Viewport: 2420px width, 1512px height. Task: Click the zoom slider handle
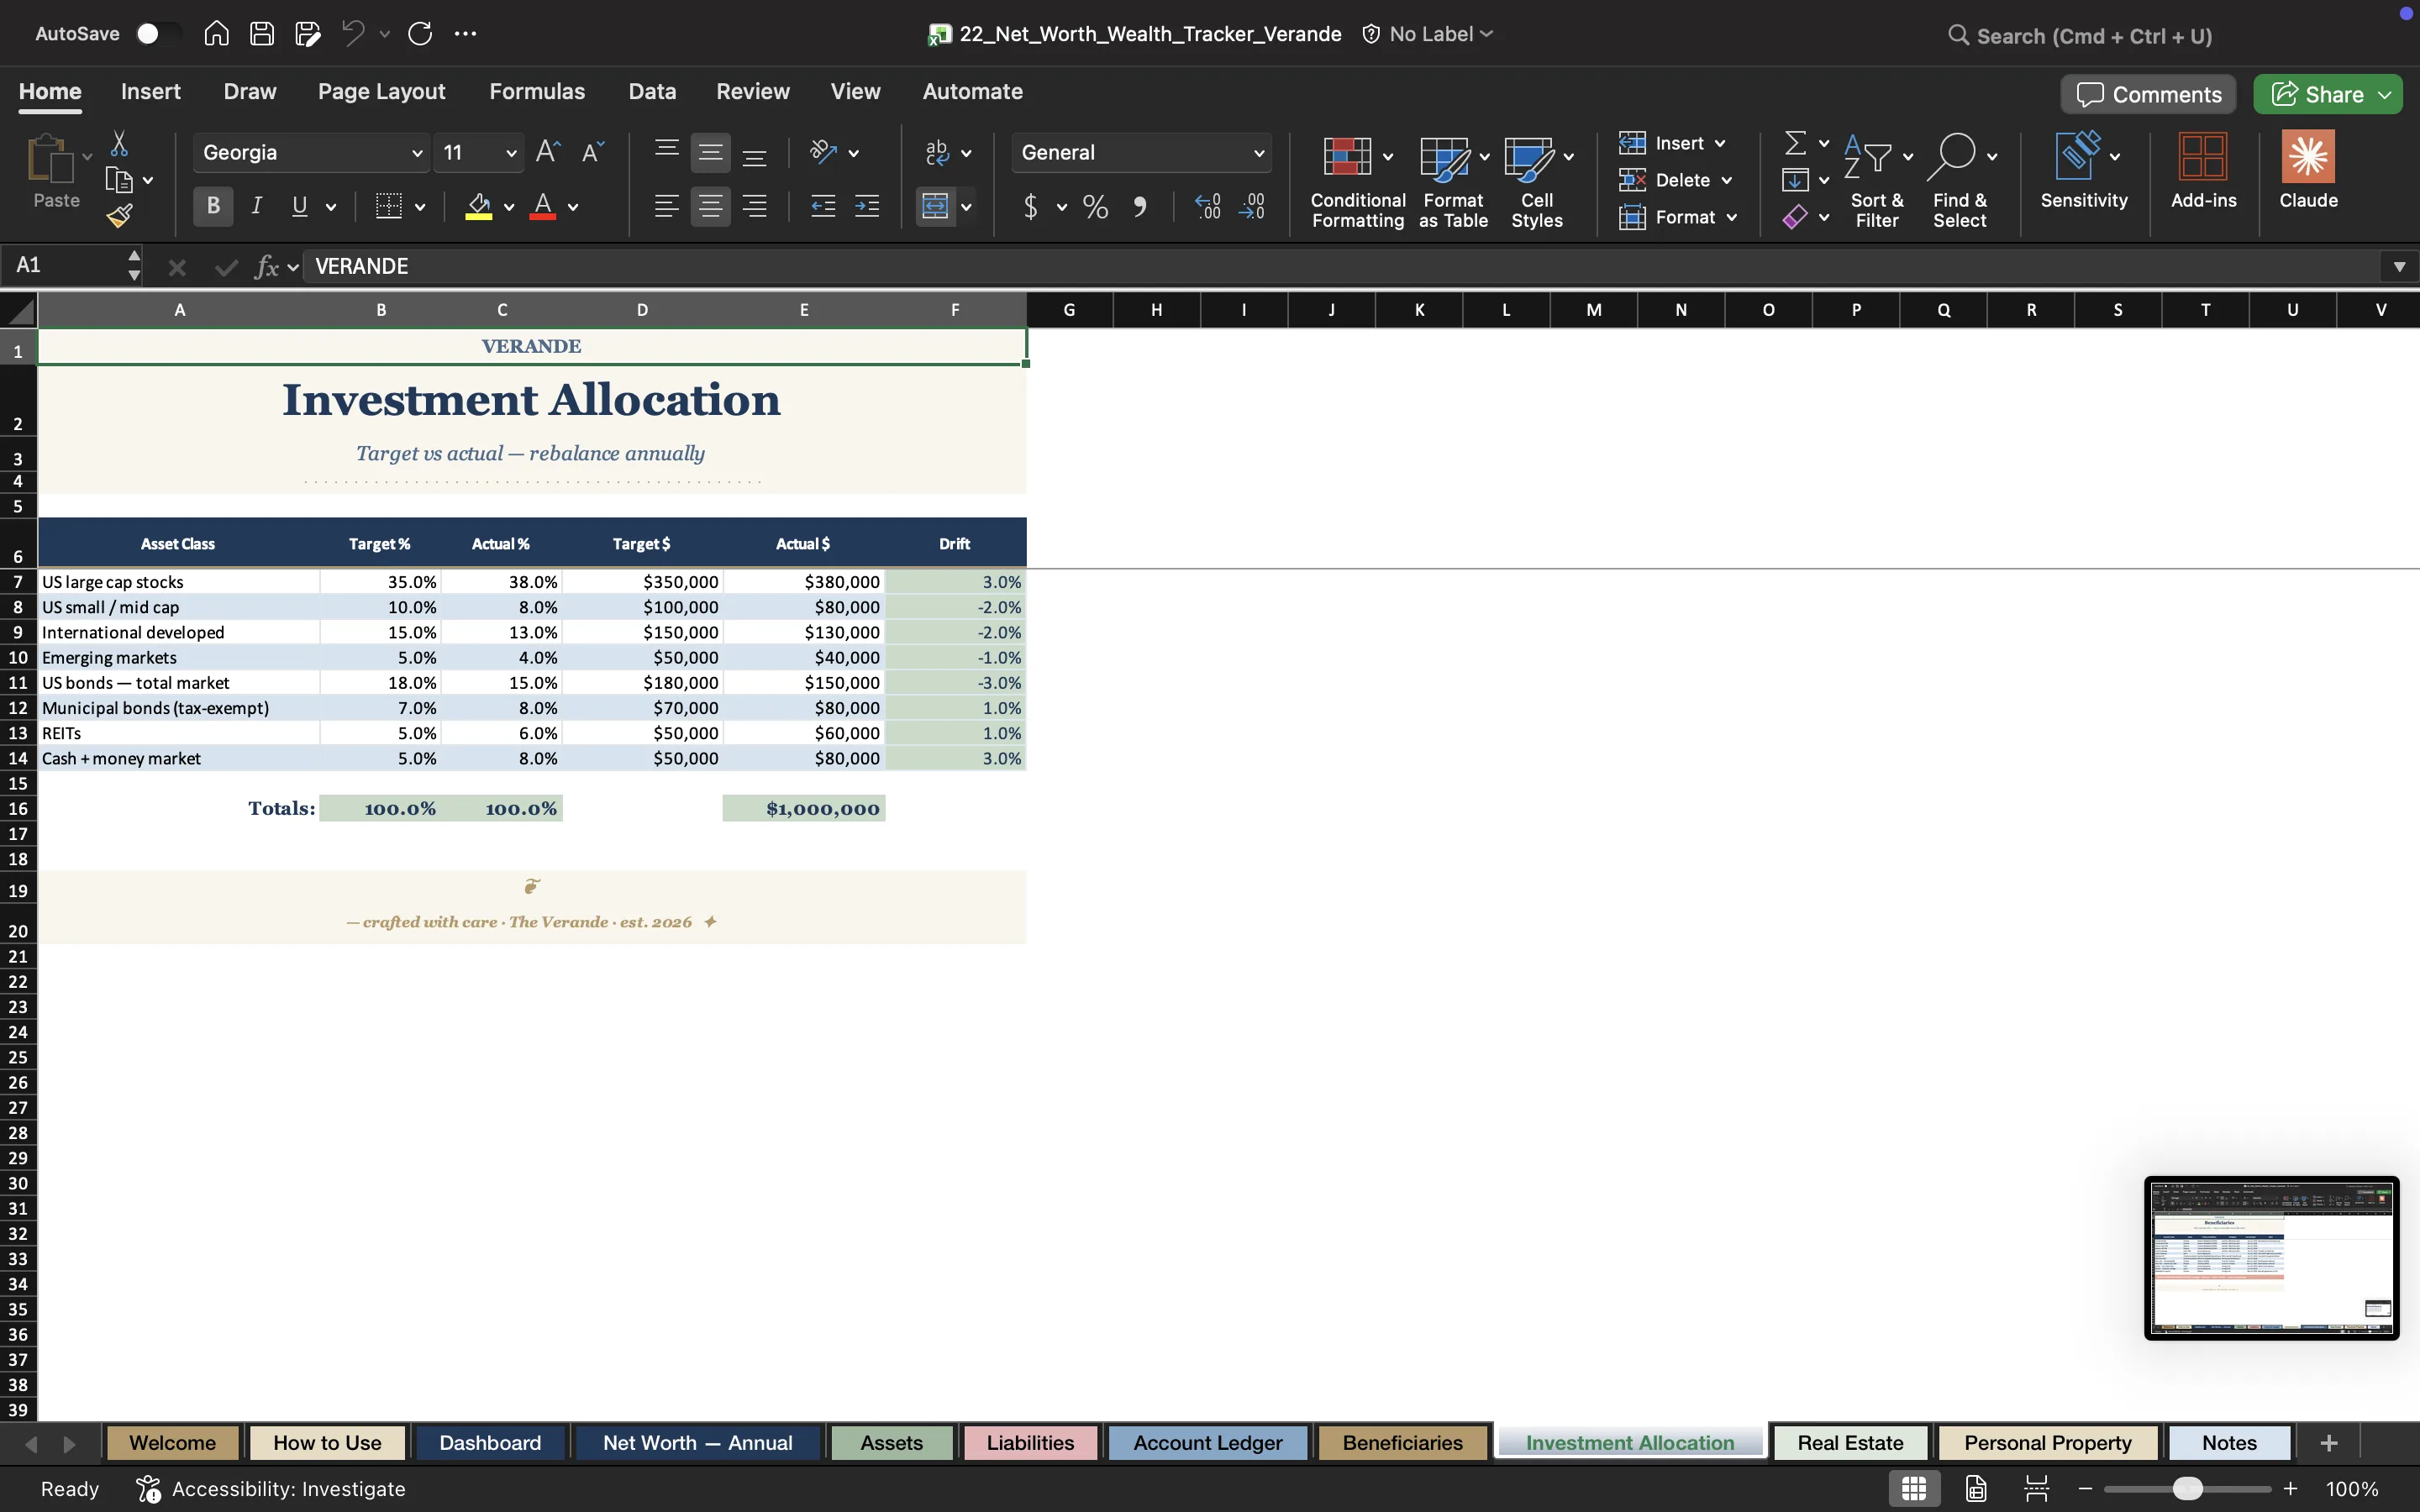point(2187,1489)
